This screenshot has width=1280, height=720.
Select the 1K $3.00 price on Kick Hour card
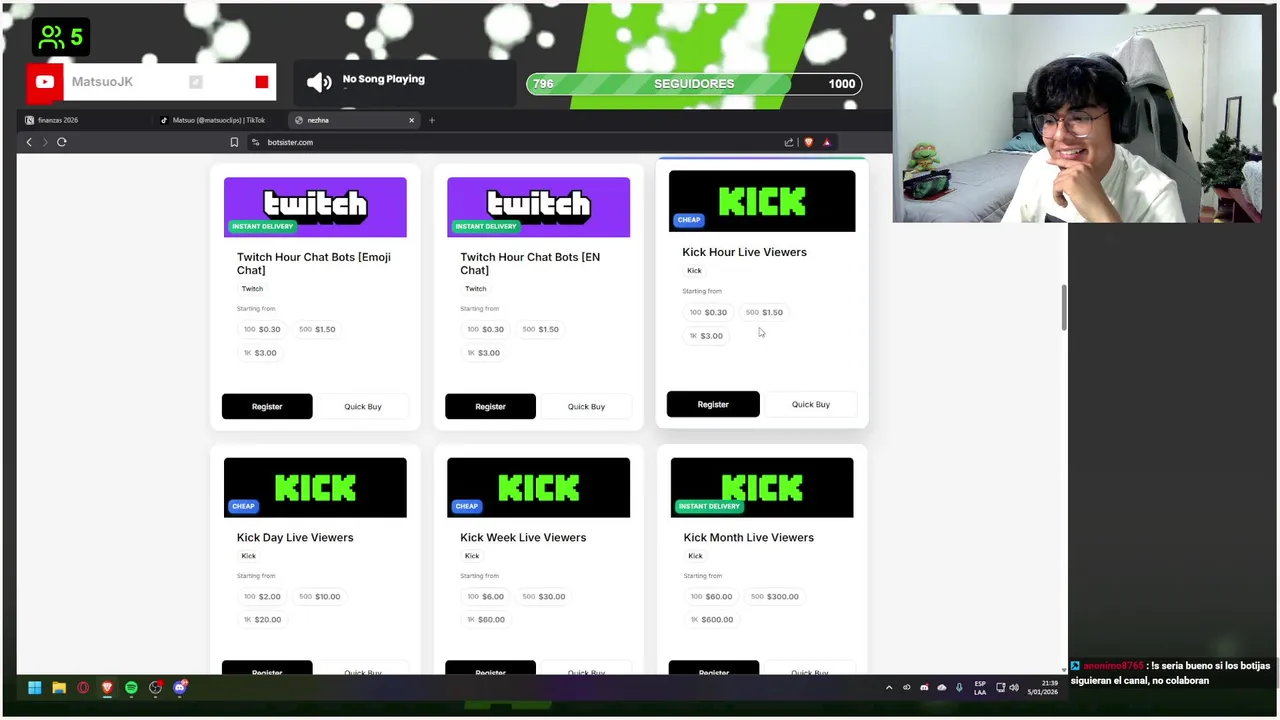pyautogui.click(x=706, y=336)
